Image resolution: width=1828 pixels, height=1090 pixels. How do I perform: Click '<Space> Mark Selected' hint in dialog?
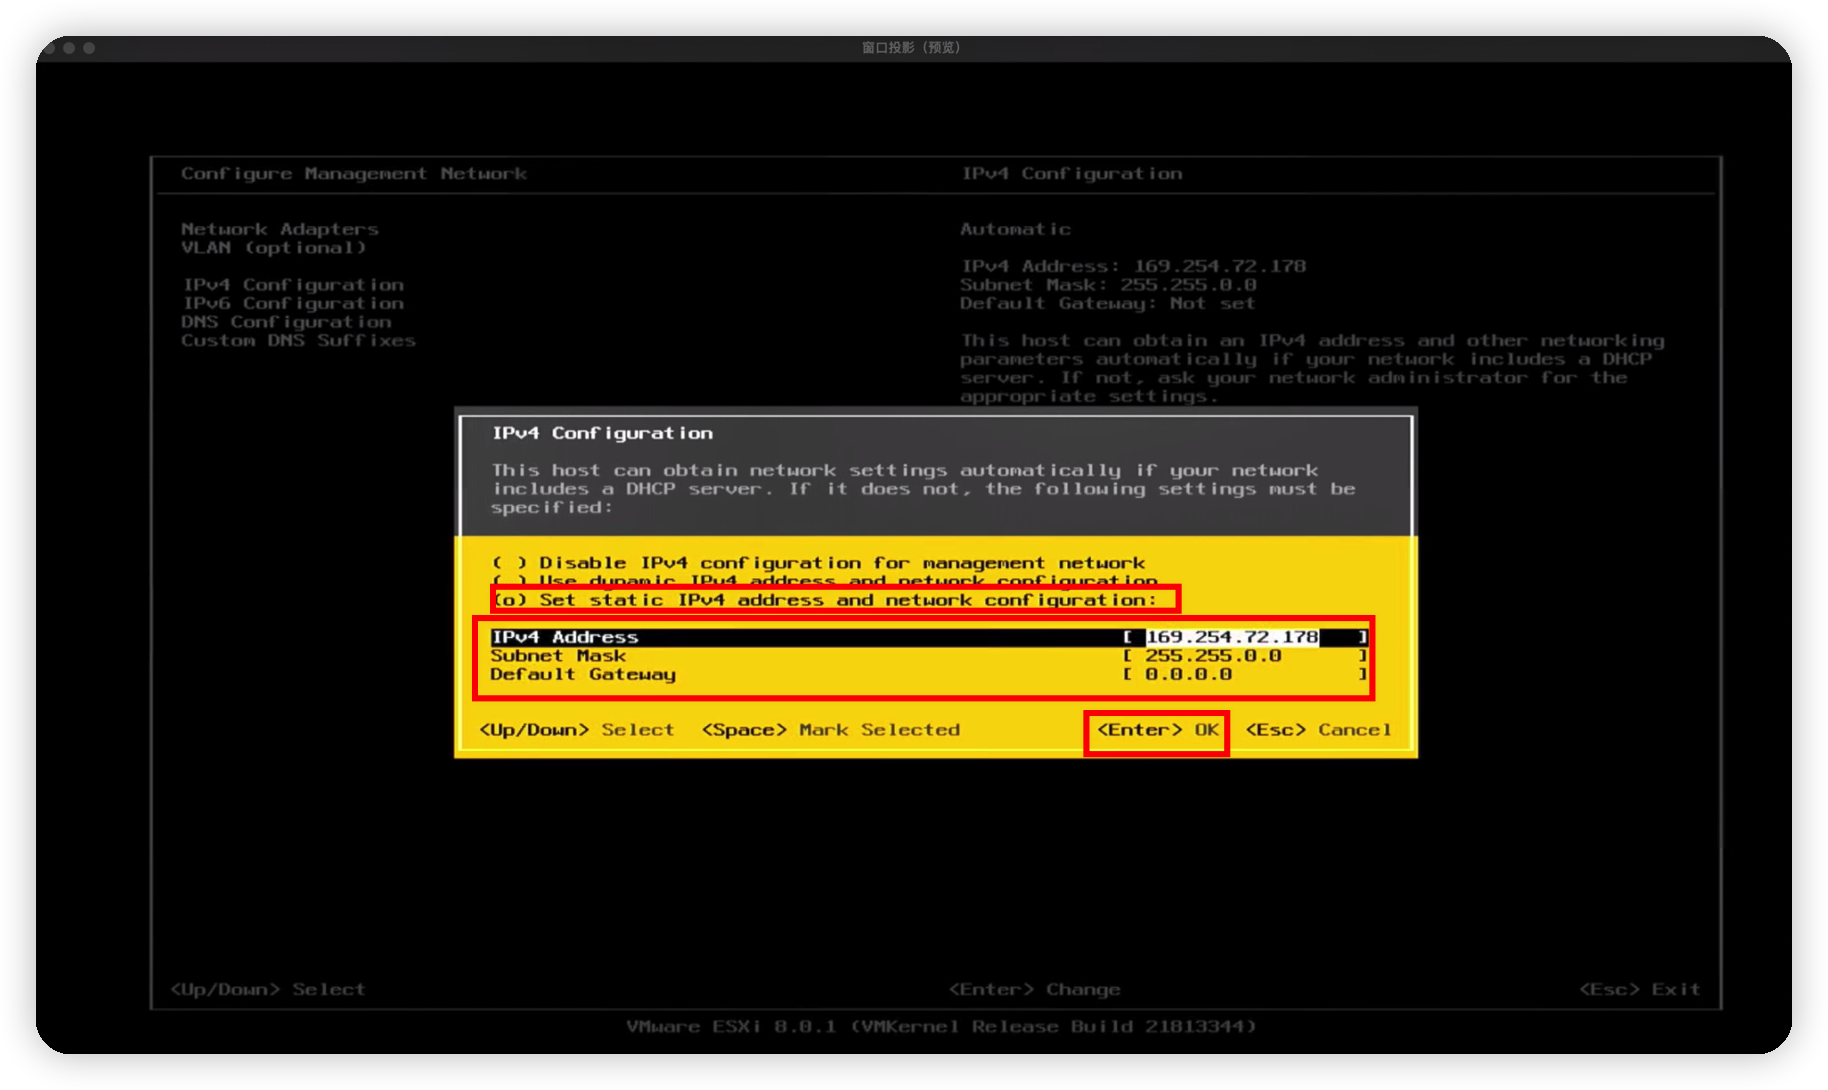[x=831, y=730]
